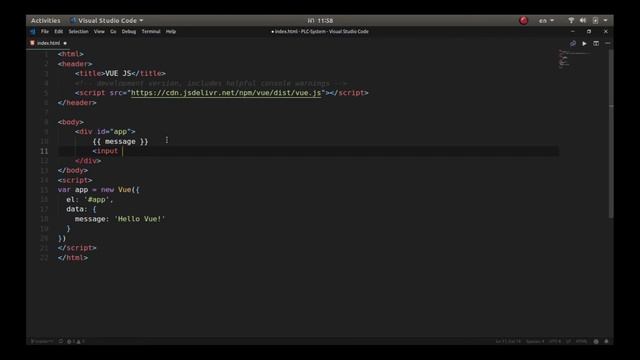Click the jsdelivr vue.js CDN link
This screenshot has width=640, height=360.
226,93
